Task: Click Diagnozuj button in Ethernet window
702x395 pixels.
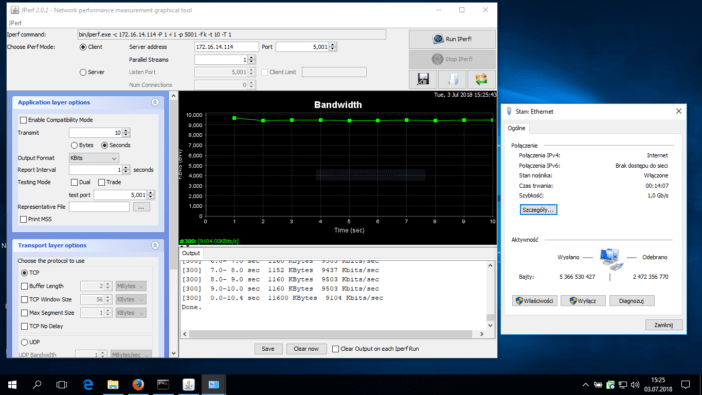Action: [x=632, y=301]
